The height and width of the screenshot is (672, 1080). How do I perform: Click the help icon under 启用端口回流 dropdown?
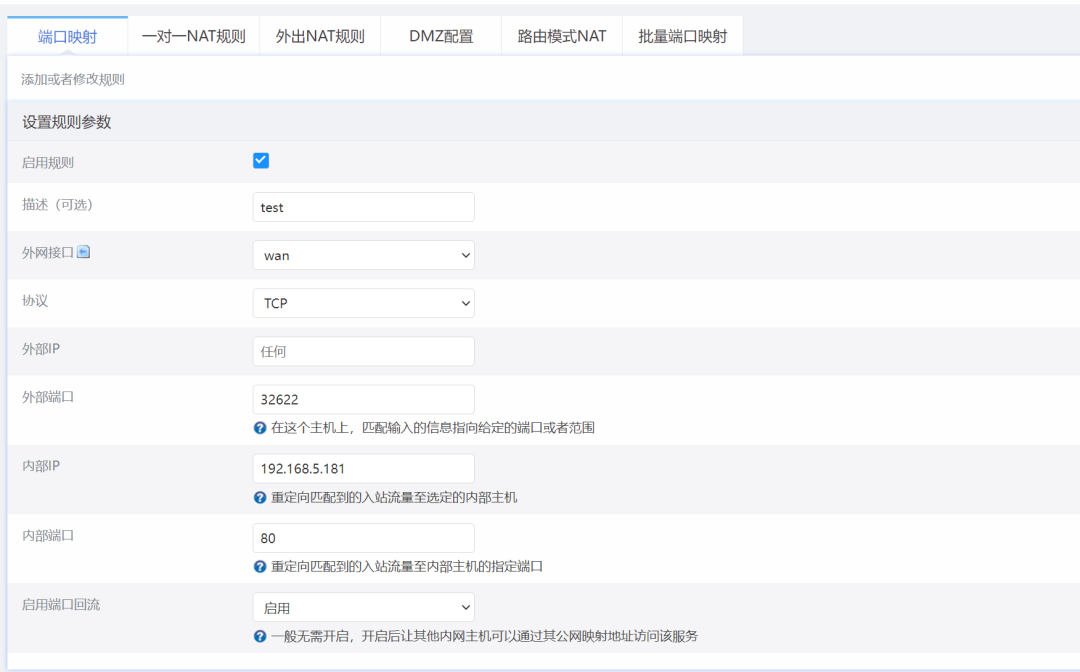(260, 636)
